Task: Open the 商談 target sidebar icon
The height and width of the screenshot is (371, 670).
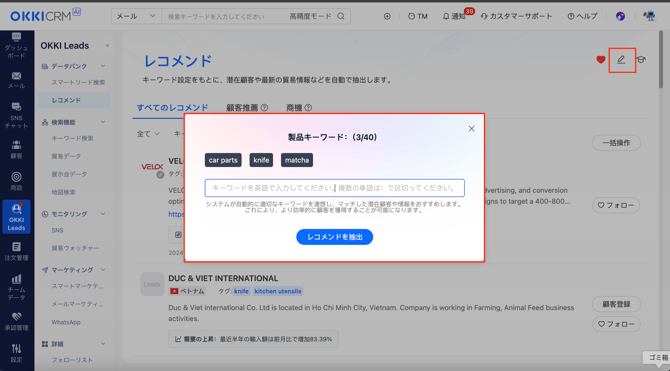Action: [x=16, y=181]
